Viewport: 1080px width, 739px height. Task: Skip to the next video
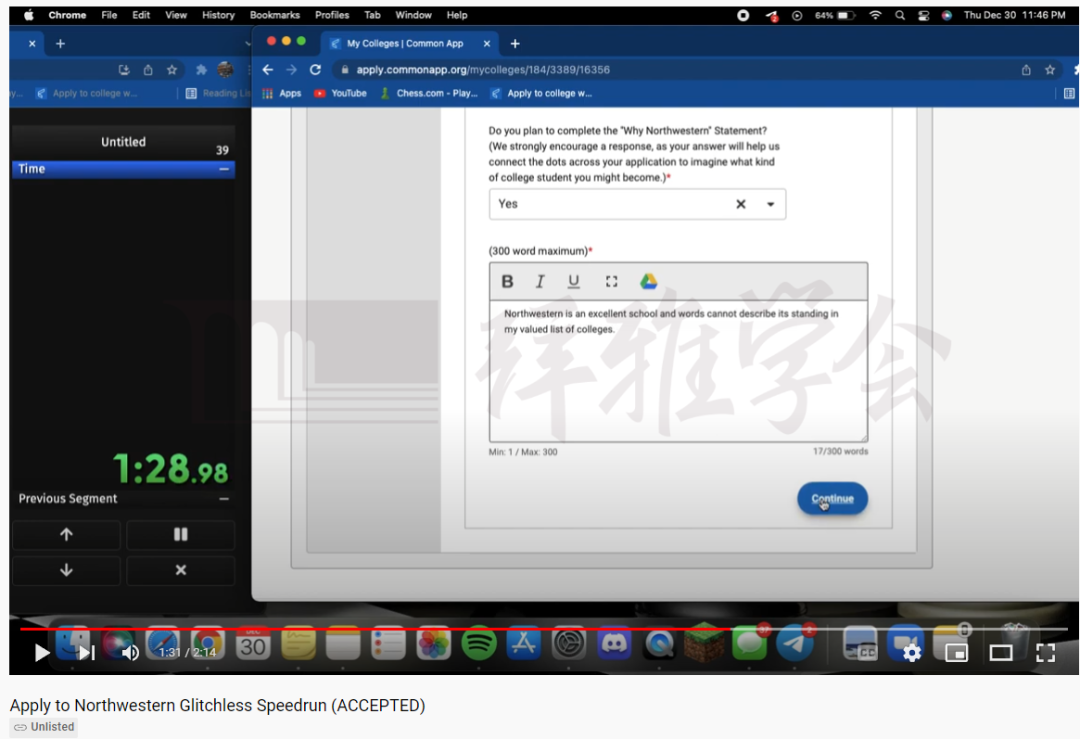(x=87, y=652)
